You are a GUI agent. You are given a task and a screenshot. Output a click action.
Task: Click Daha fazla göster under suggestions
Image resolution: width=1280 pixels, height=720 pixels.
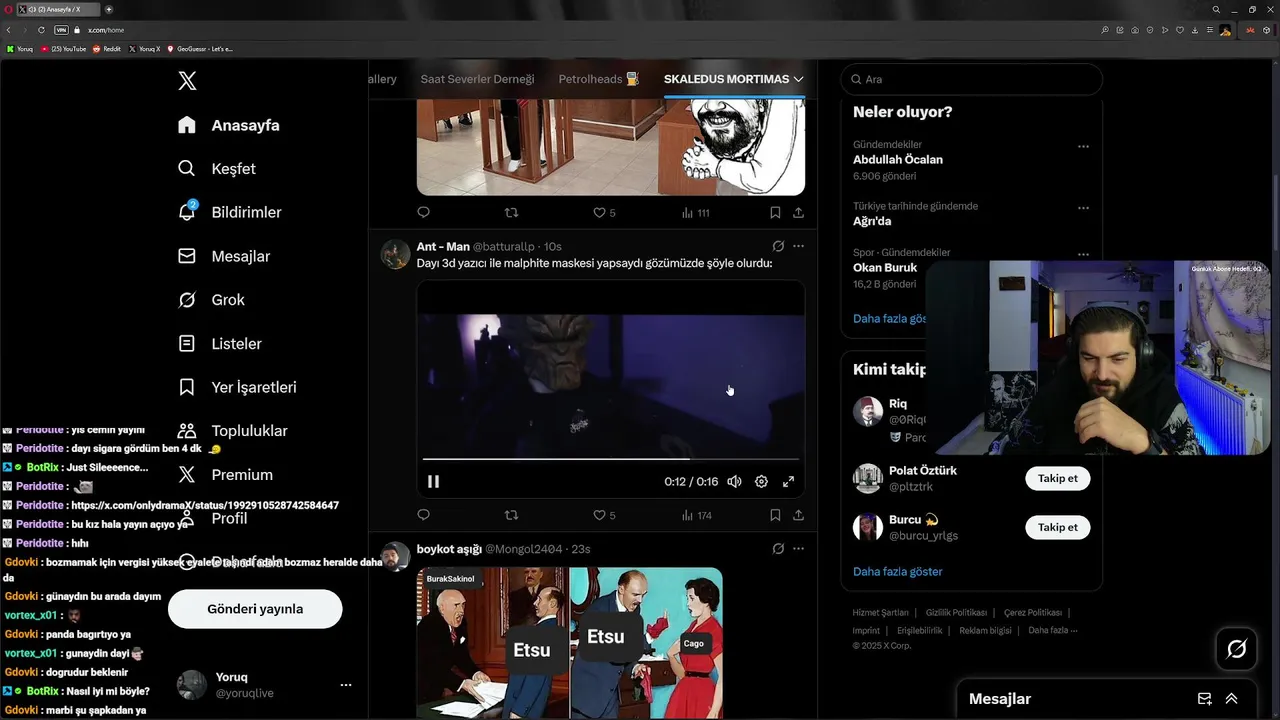(897, 572)
